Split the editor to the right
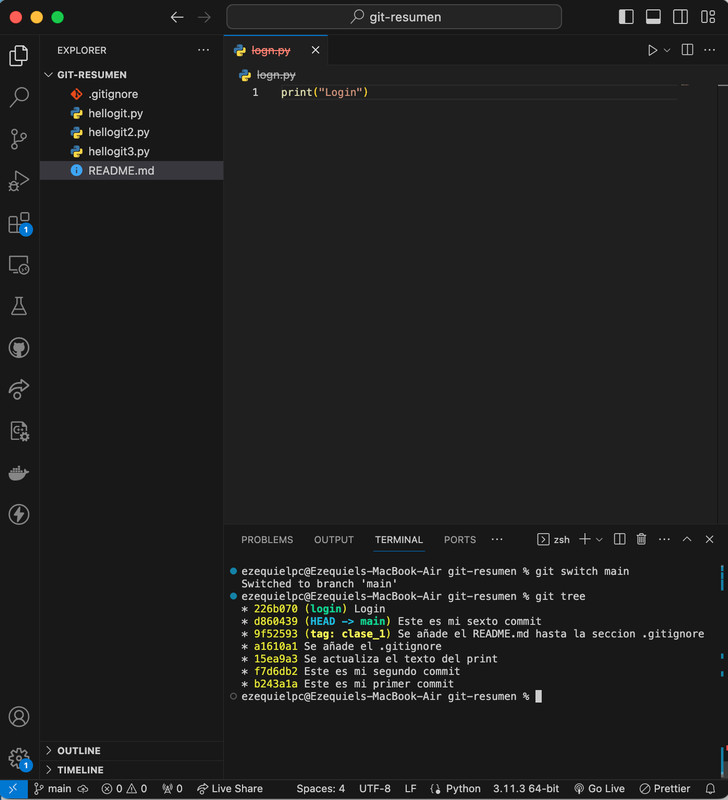 coord(687,50)
